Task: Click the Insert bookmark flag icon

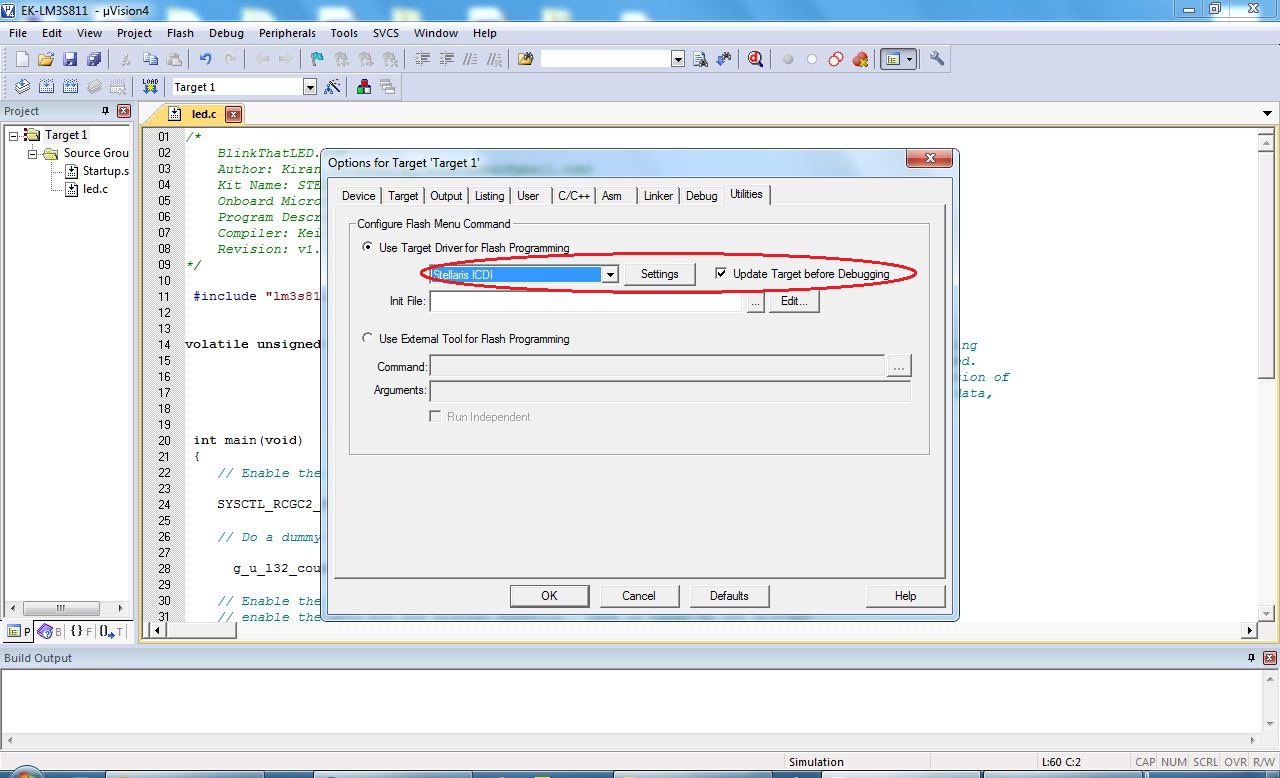Action: click(x=317, y=60)
